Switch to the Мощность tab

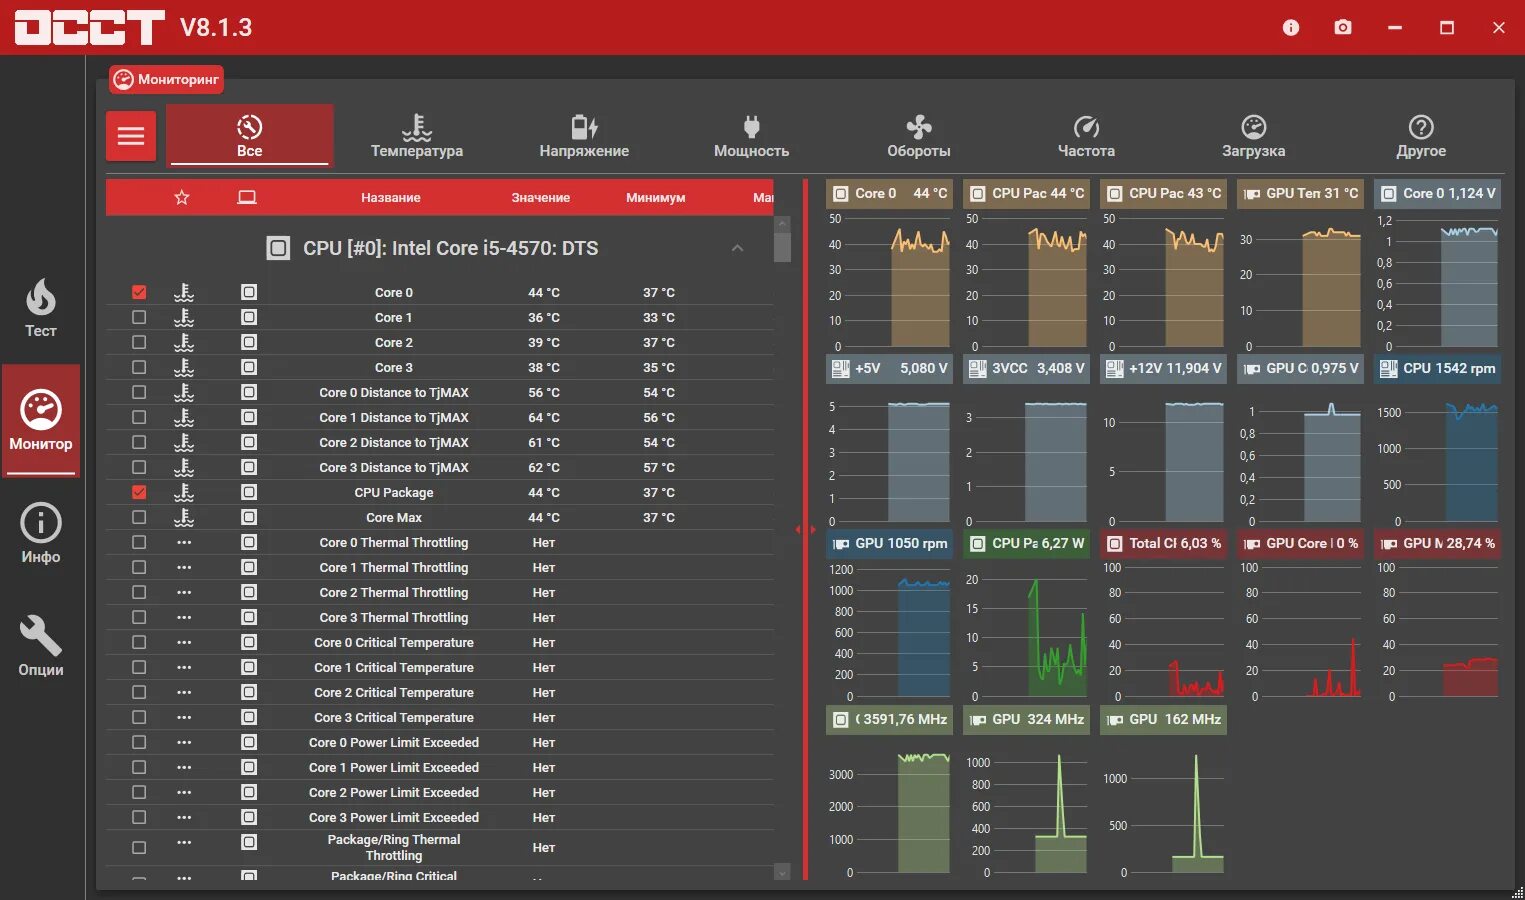click(x=751, y=136)
